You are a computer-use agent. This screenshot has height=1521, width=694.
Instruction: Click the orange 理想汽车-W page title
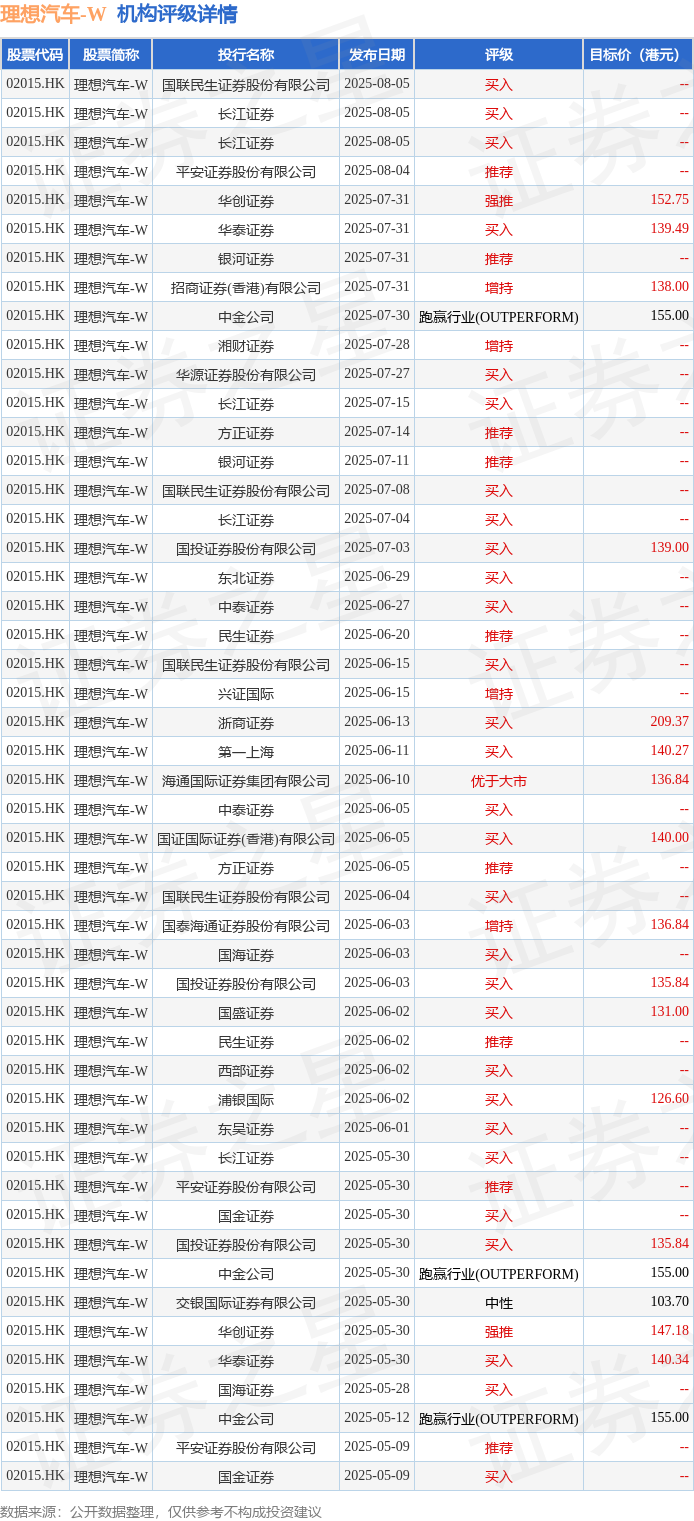pyautogui.click(x=53, y=14)
